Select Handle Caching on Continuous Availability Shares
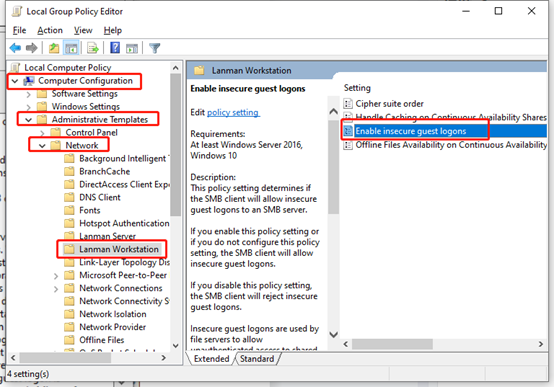554x387 pixels. point(451,117)
